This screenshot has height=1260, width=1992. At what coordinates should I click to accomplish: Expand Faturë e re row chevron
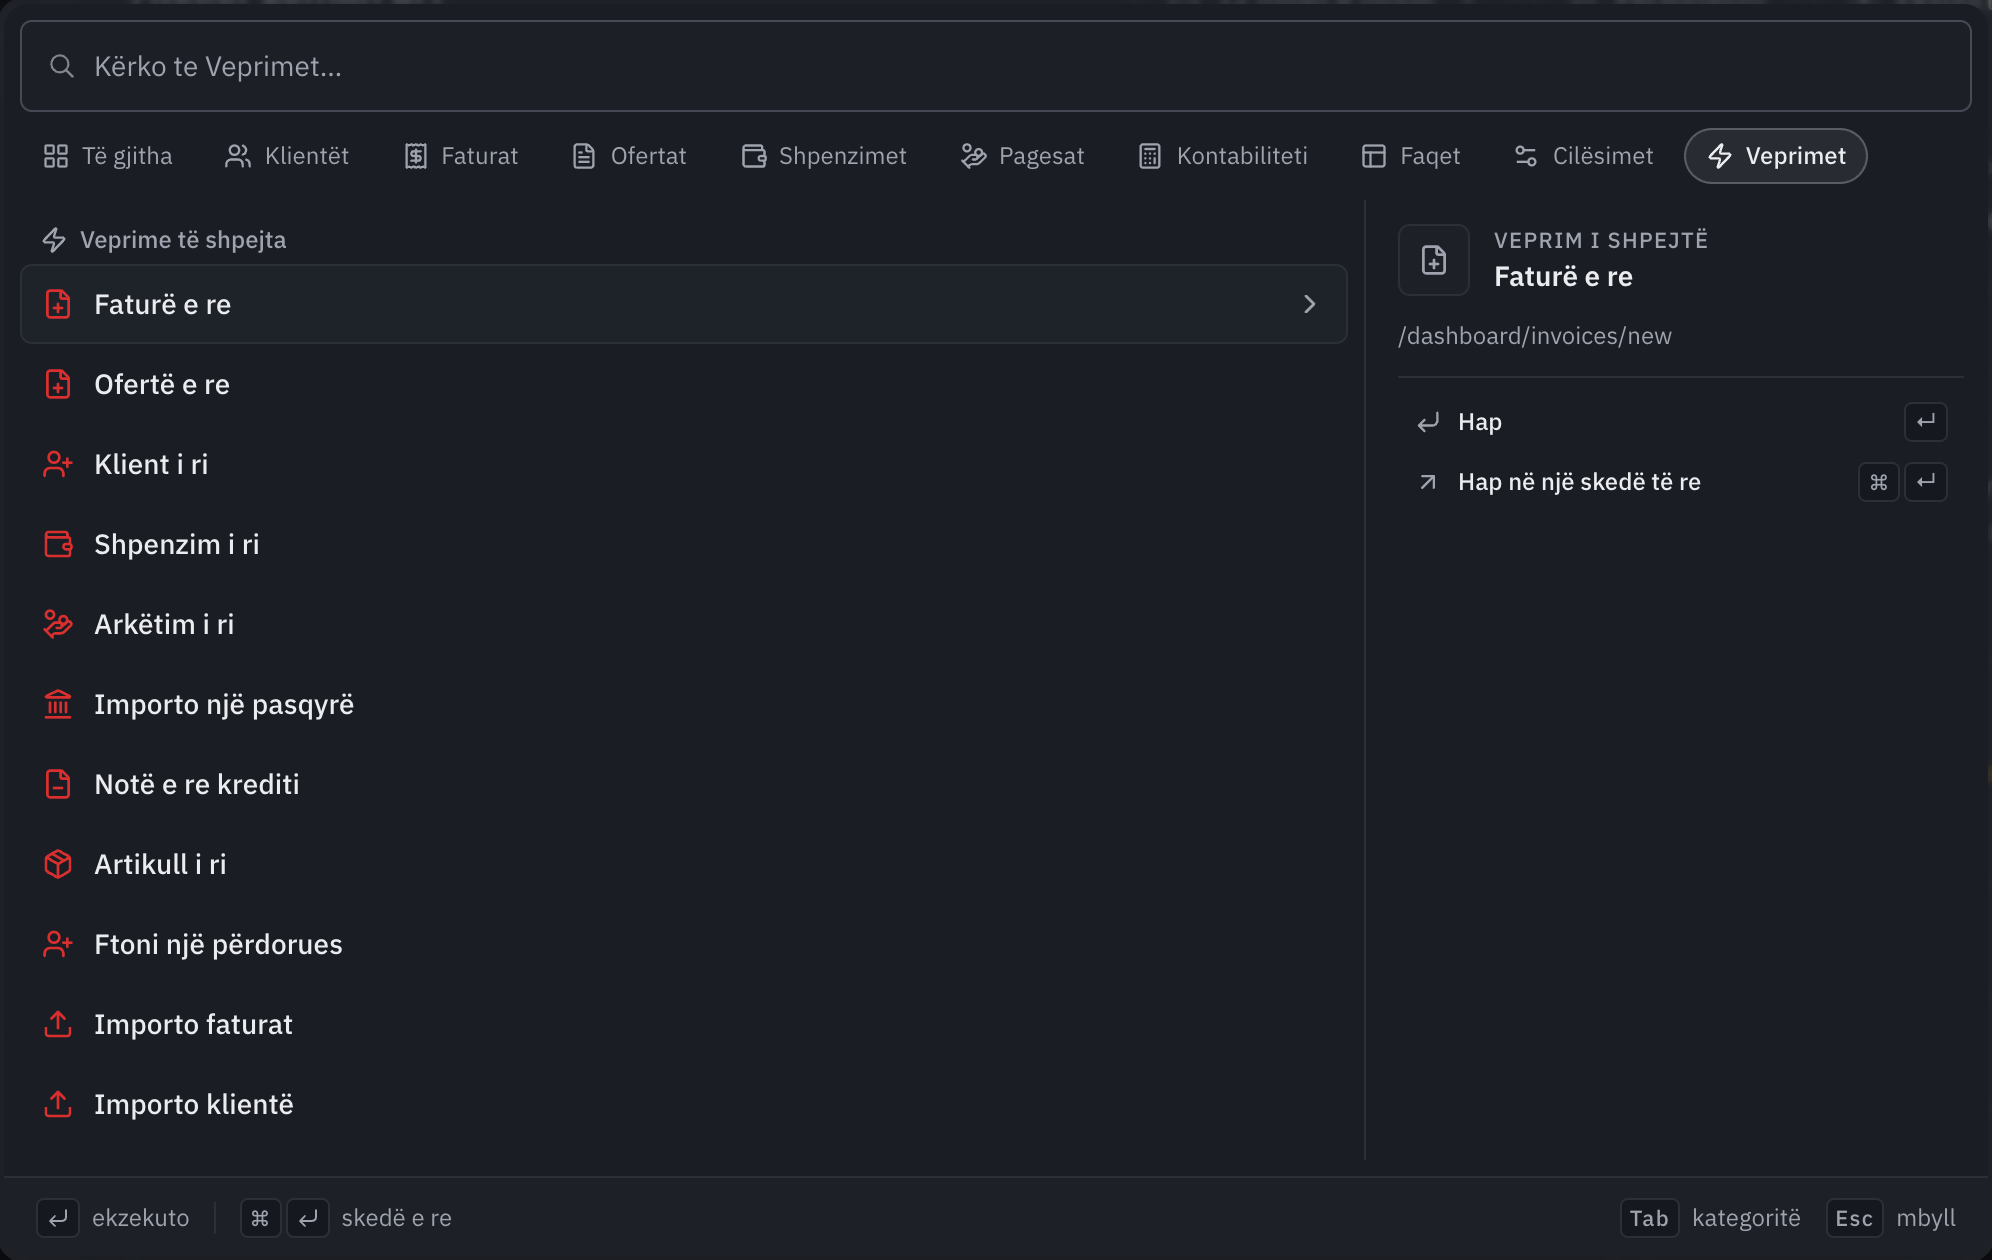tap(1310, 304)
